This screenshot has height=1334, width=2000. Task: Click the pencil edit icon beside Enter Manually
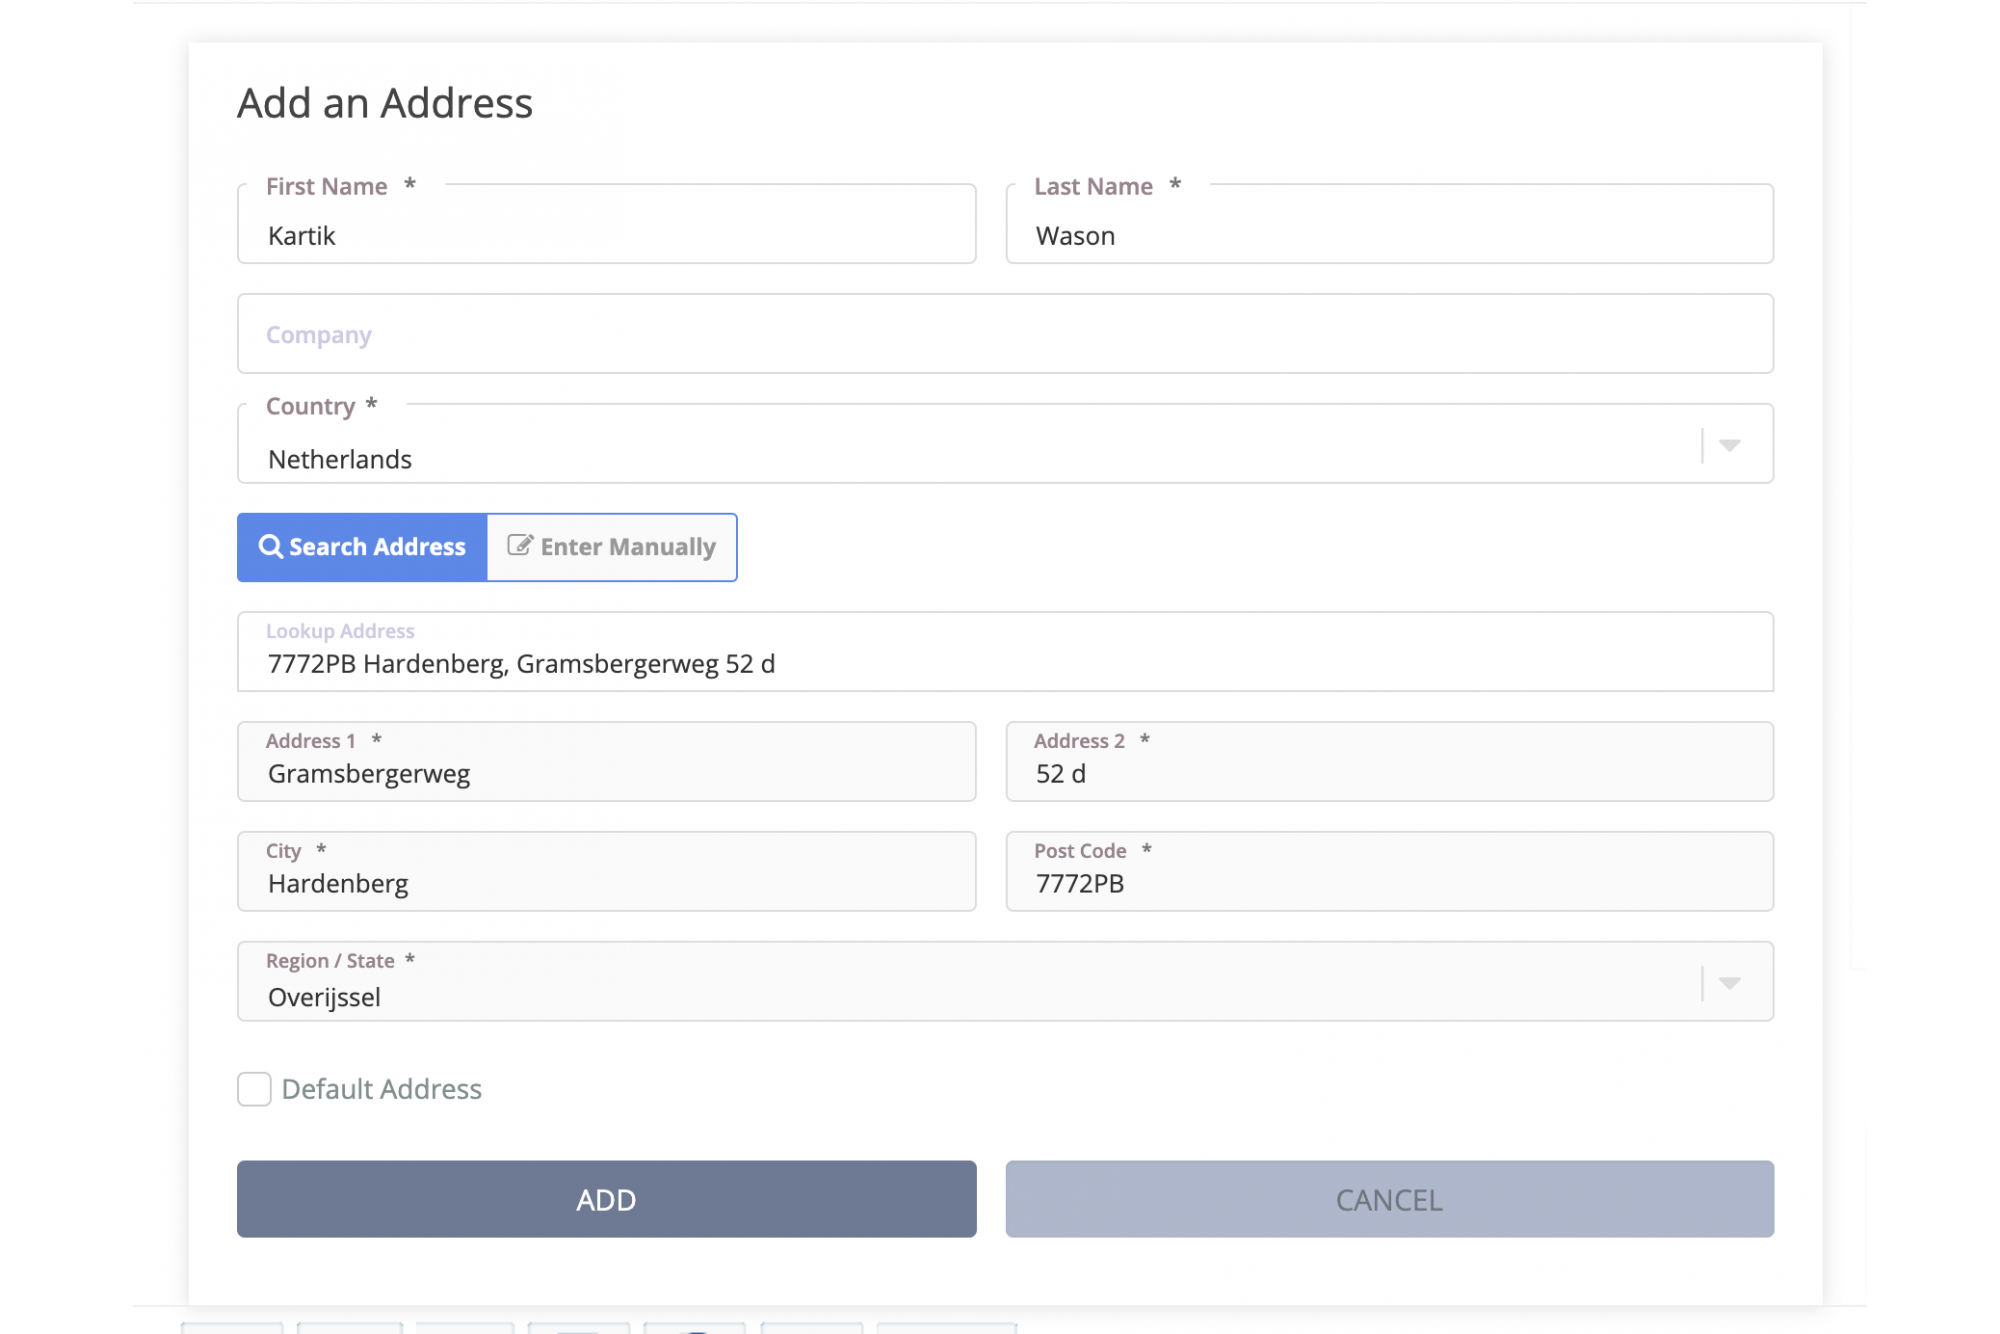point(519,546)
